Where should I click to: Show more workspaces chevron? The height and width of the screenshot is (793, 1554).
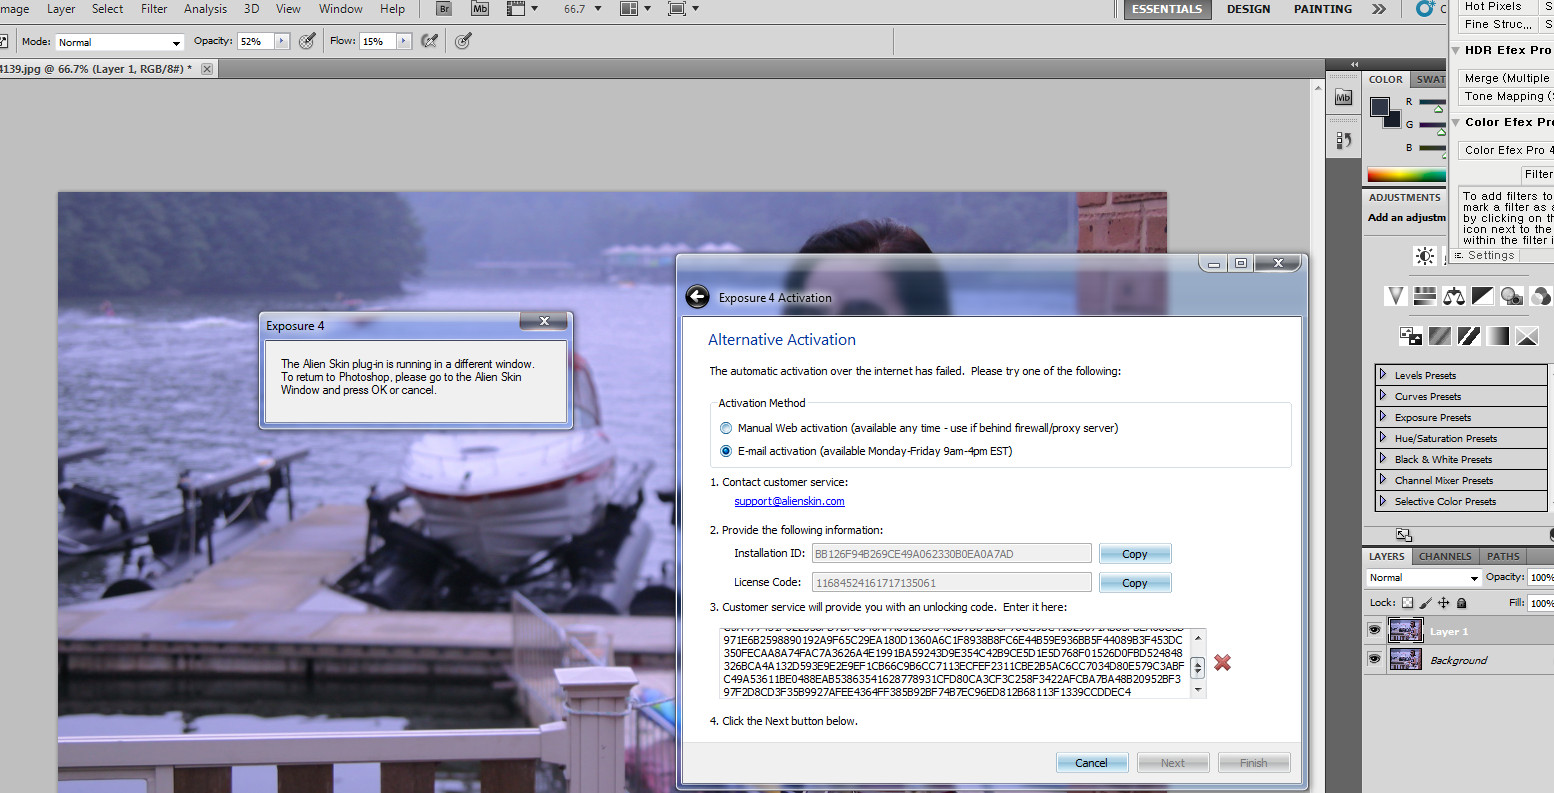(x=1379, y=9)
